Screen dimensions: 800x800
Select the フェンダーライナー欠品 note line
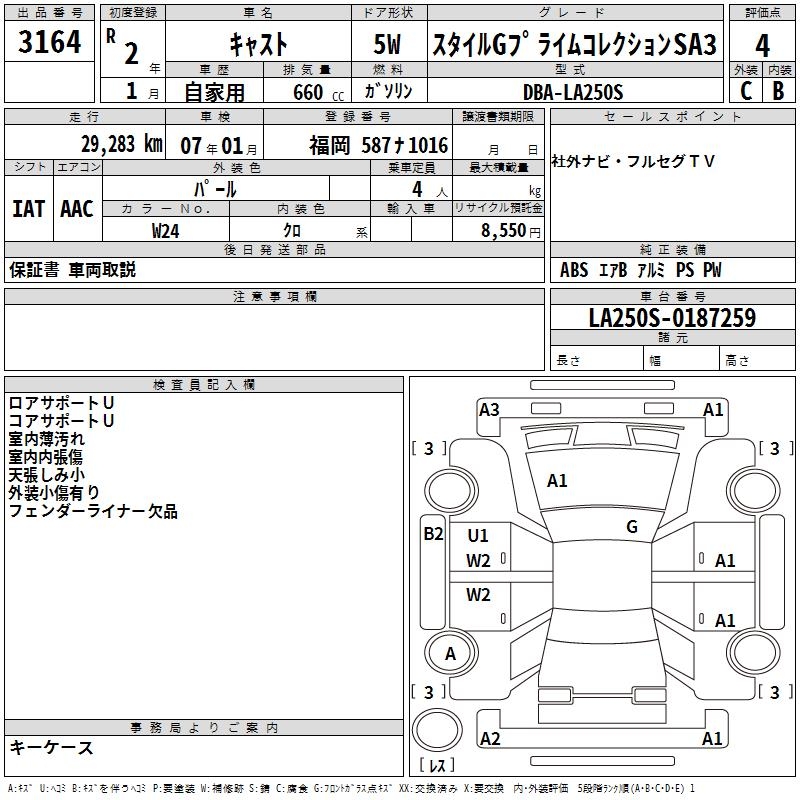click(x=93, y=511)
